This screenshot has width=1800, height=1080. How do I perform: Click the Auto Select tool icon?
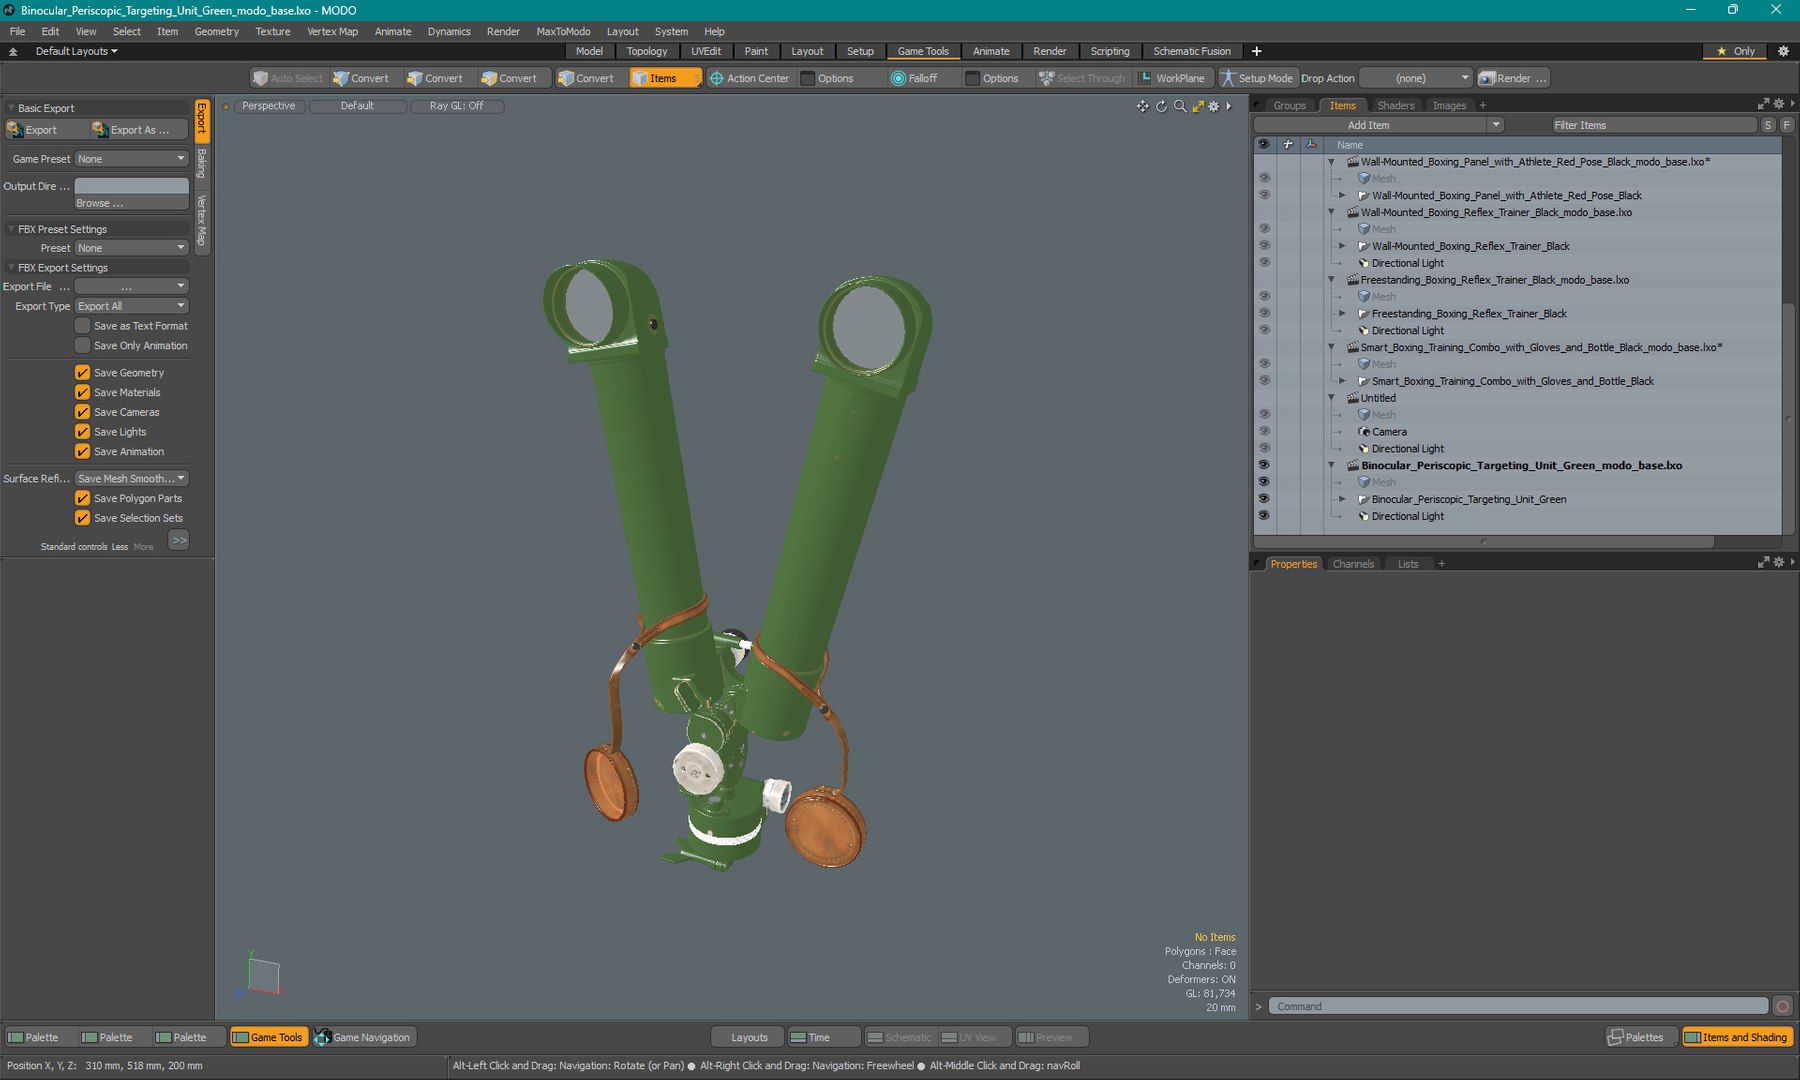(x=260, y=78)
